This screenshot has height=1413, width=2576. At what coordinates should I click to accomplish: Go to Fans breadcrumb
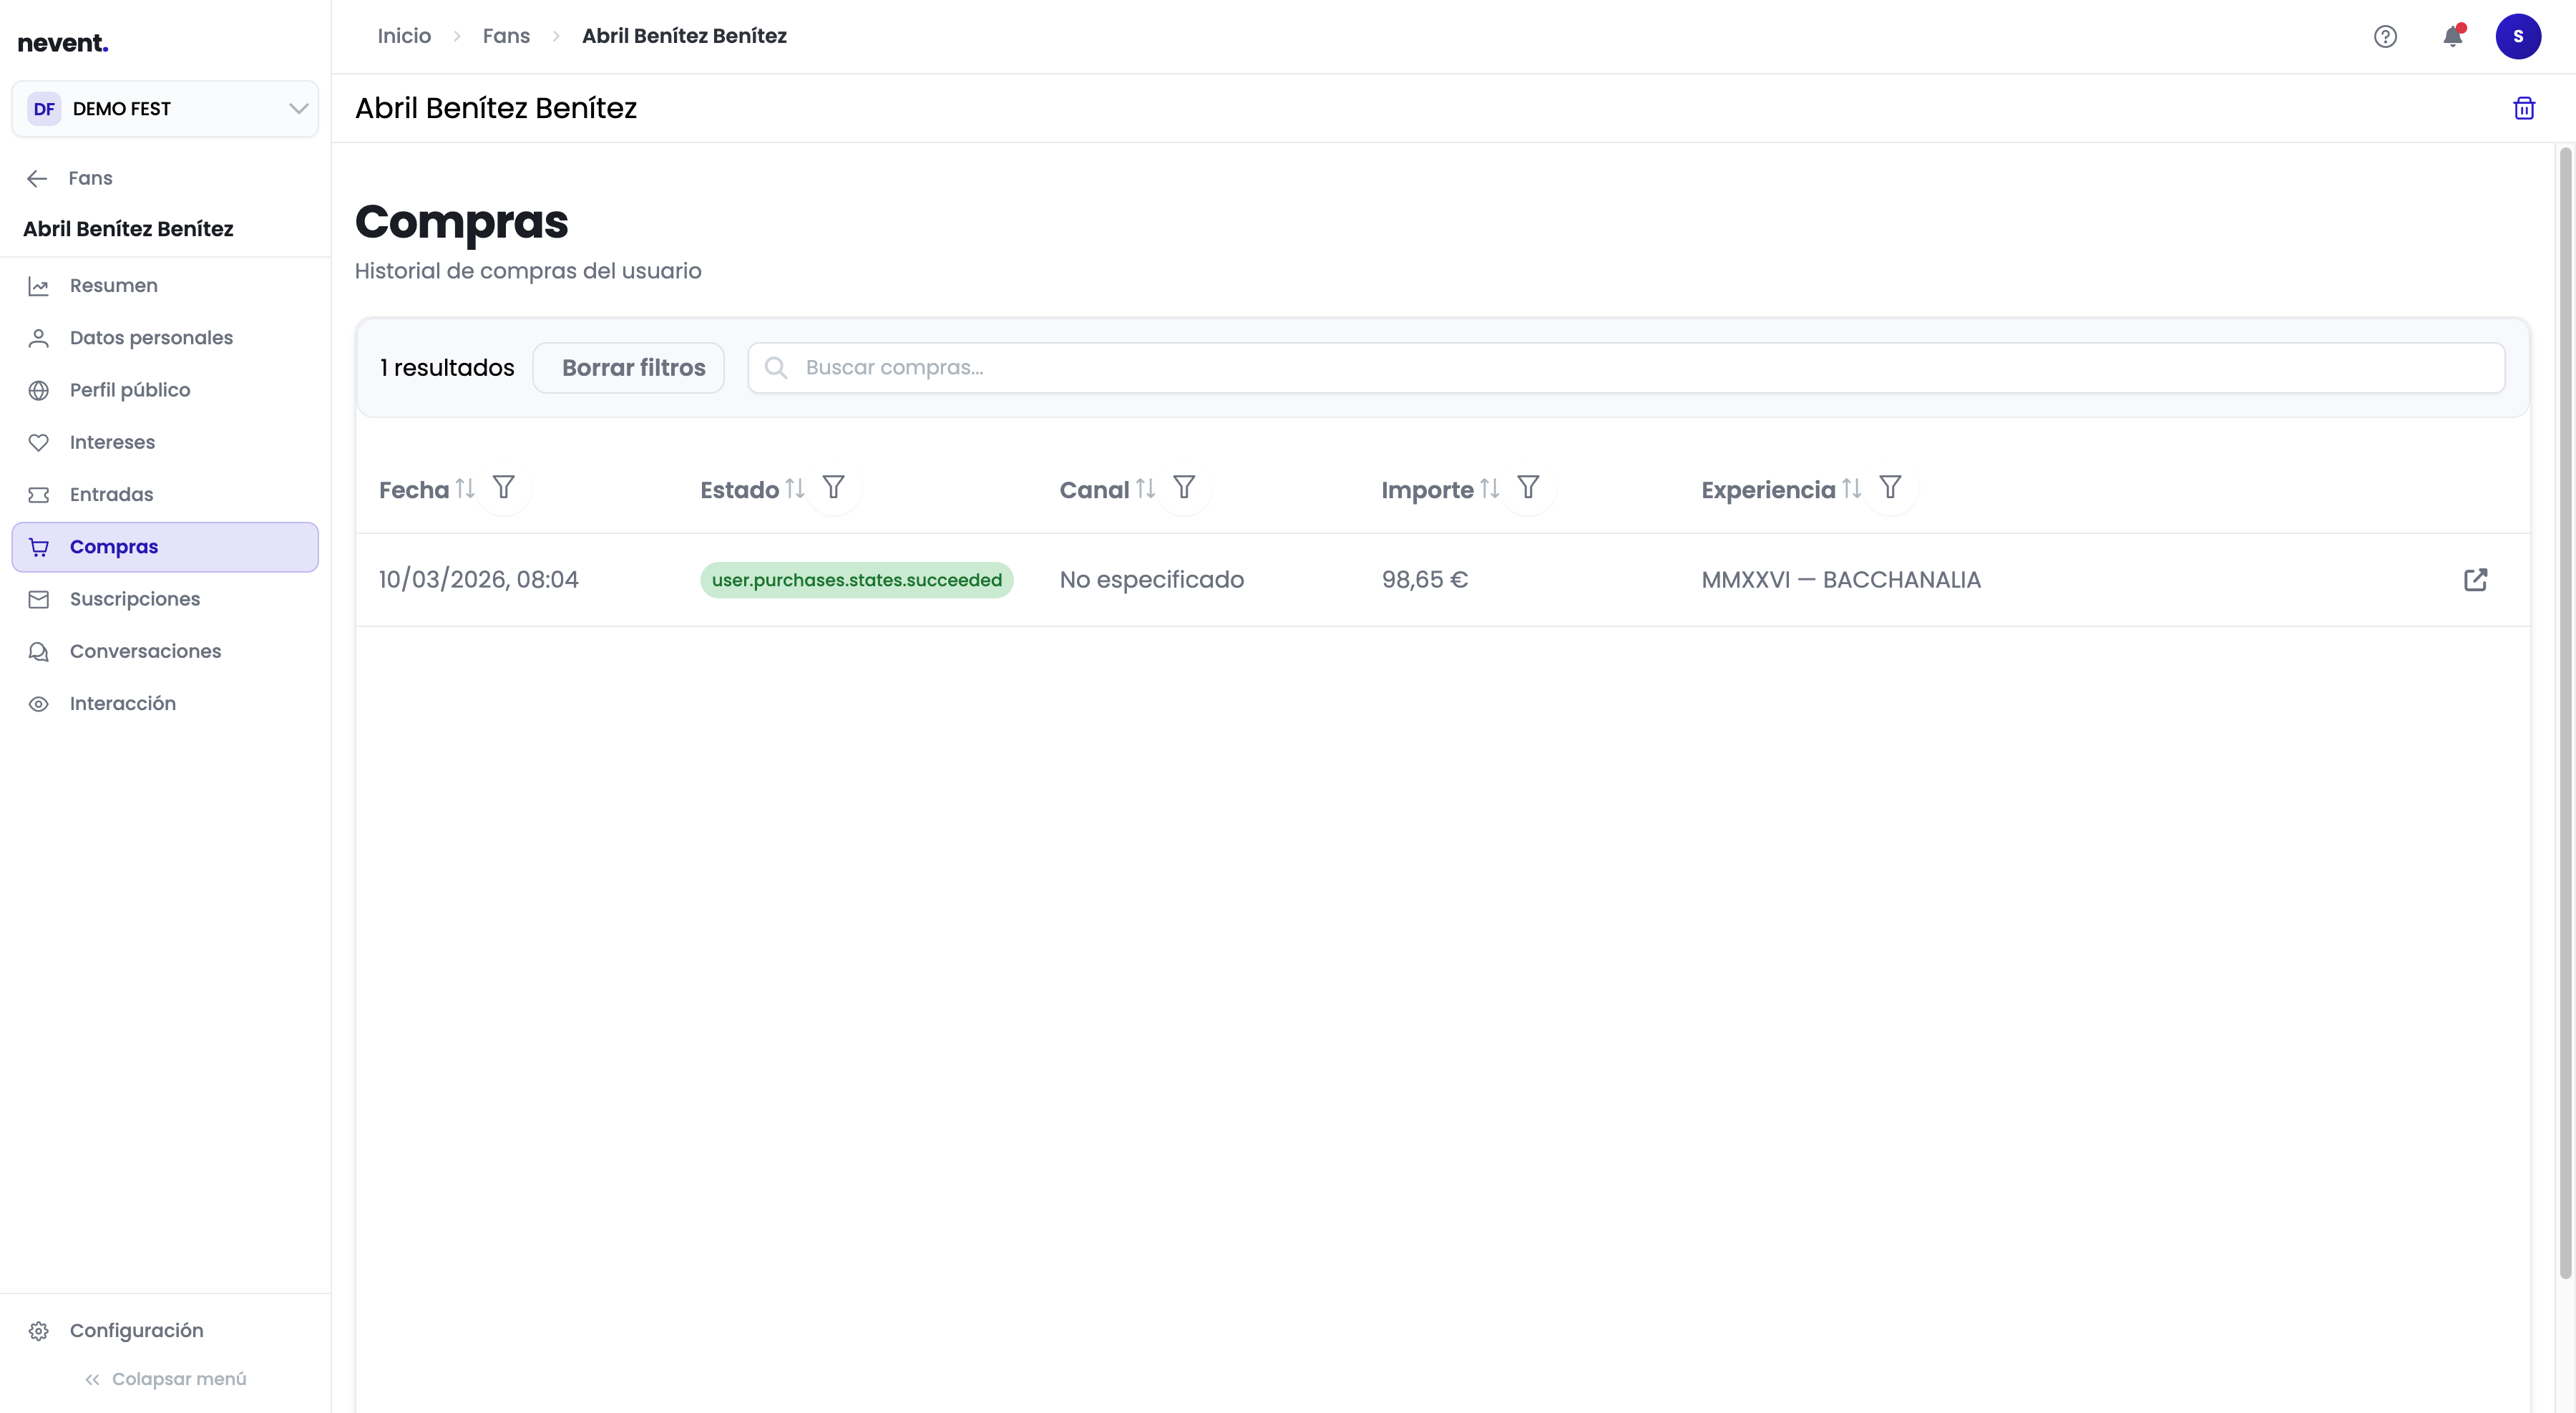coord(506,36)
